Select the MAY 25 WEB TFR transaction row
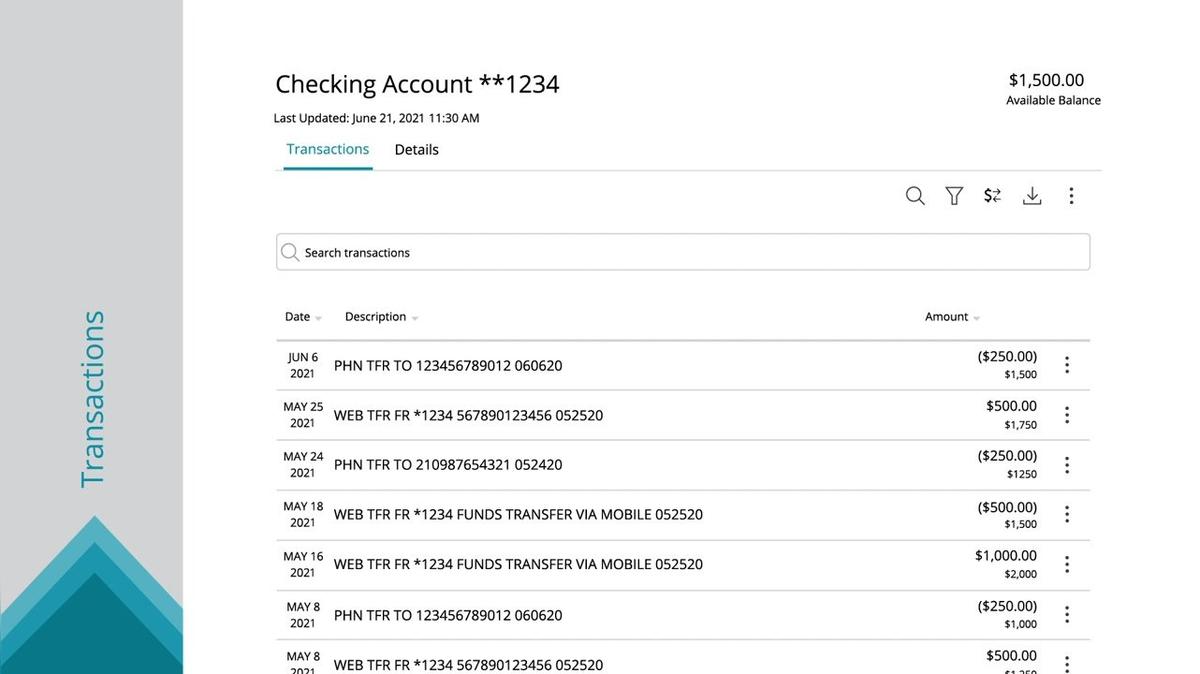This screenshot has width=1200, height=674. 600,414
